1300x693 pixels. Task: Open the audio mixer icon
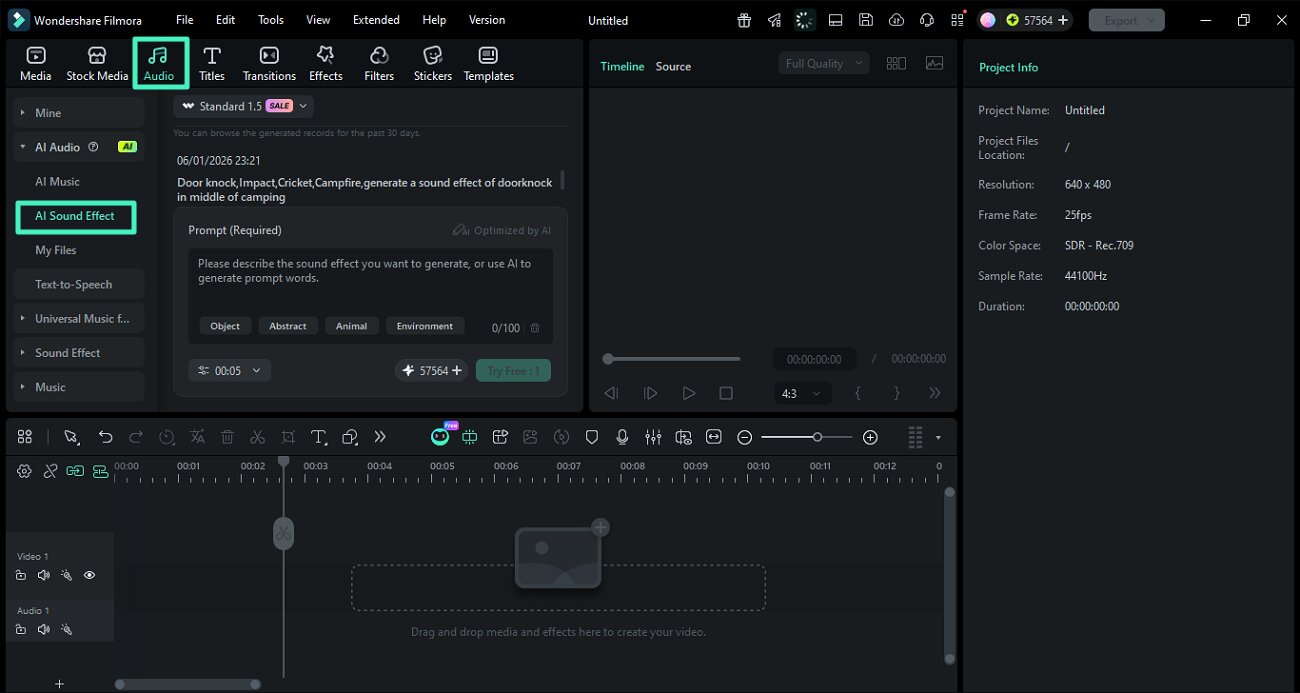pyautogui.click(x=653, y=437)
